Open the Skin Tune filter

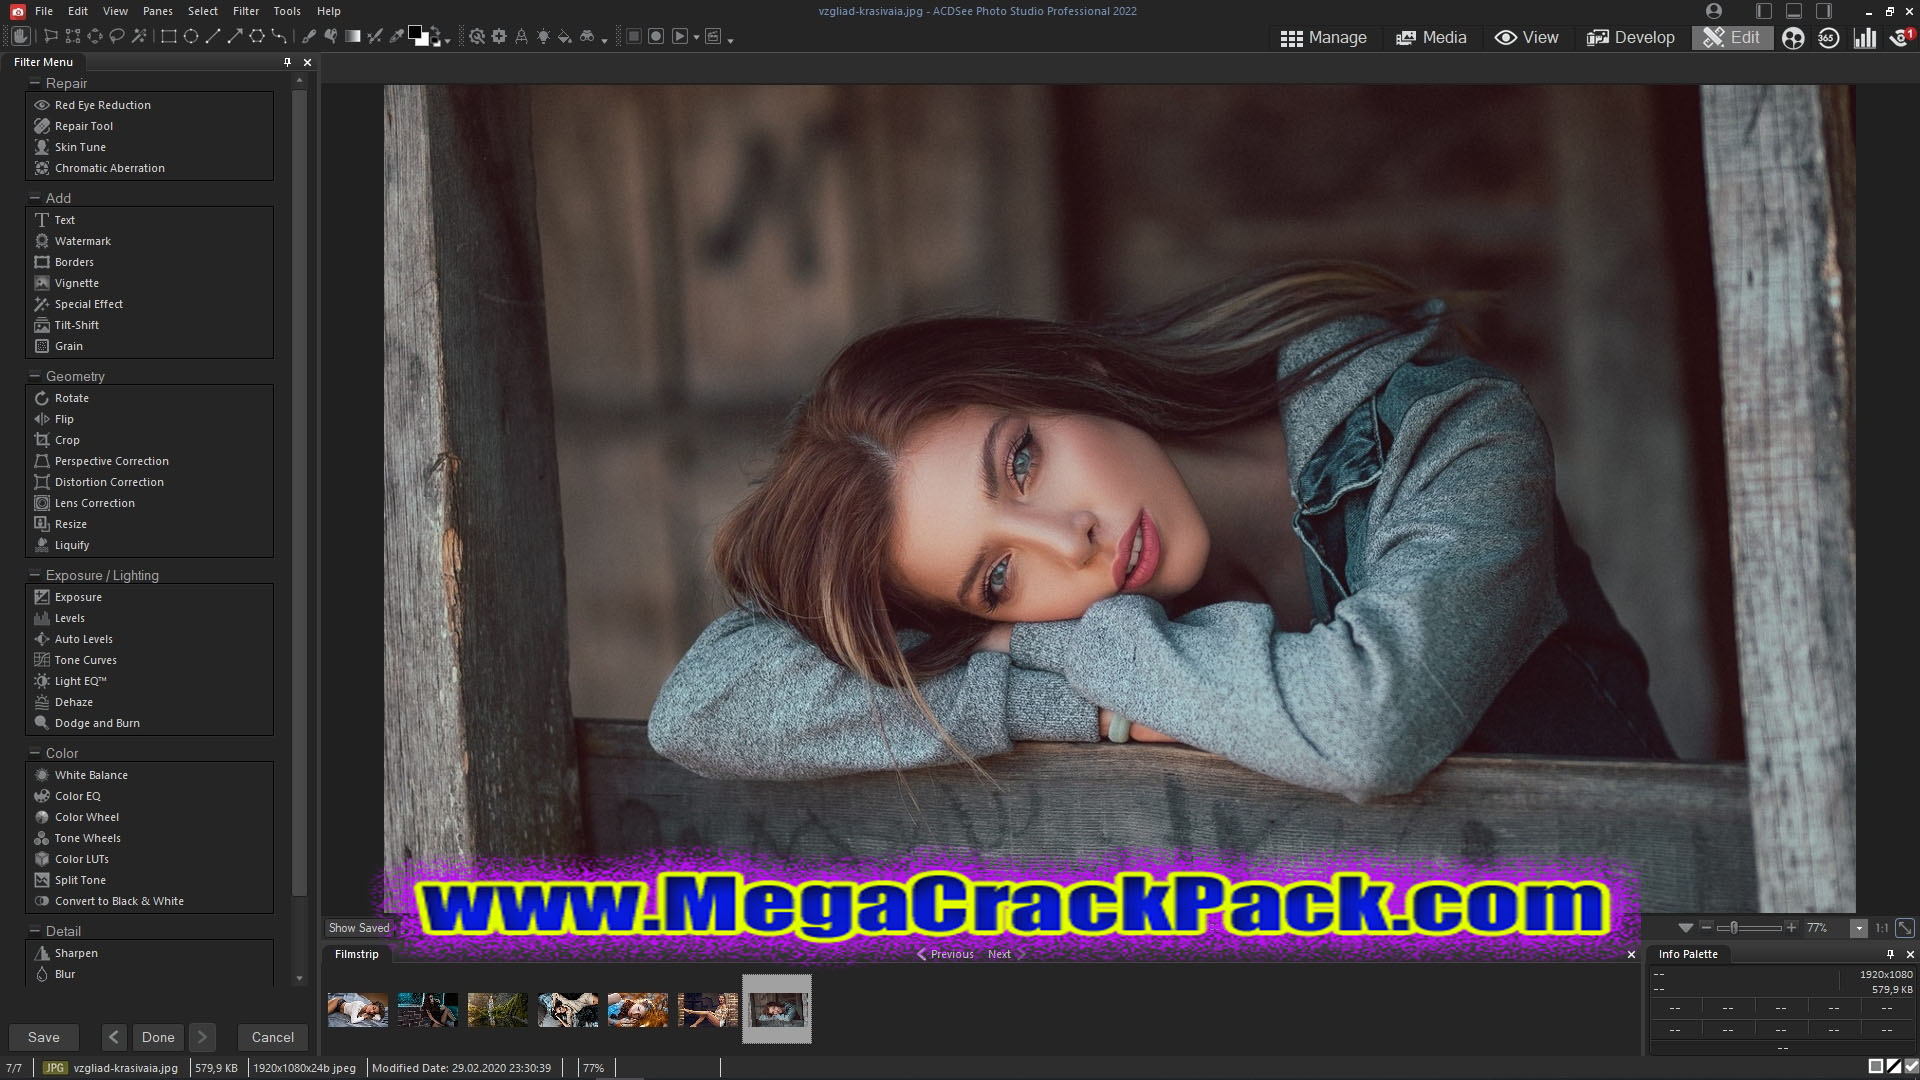click(80, 146)
